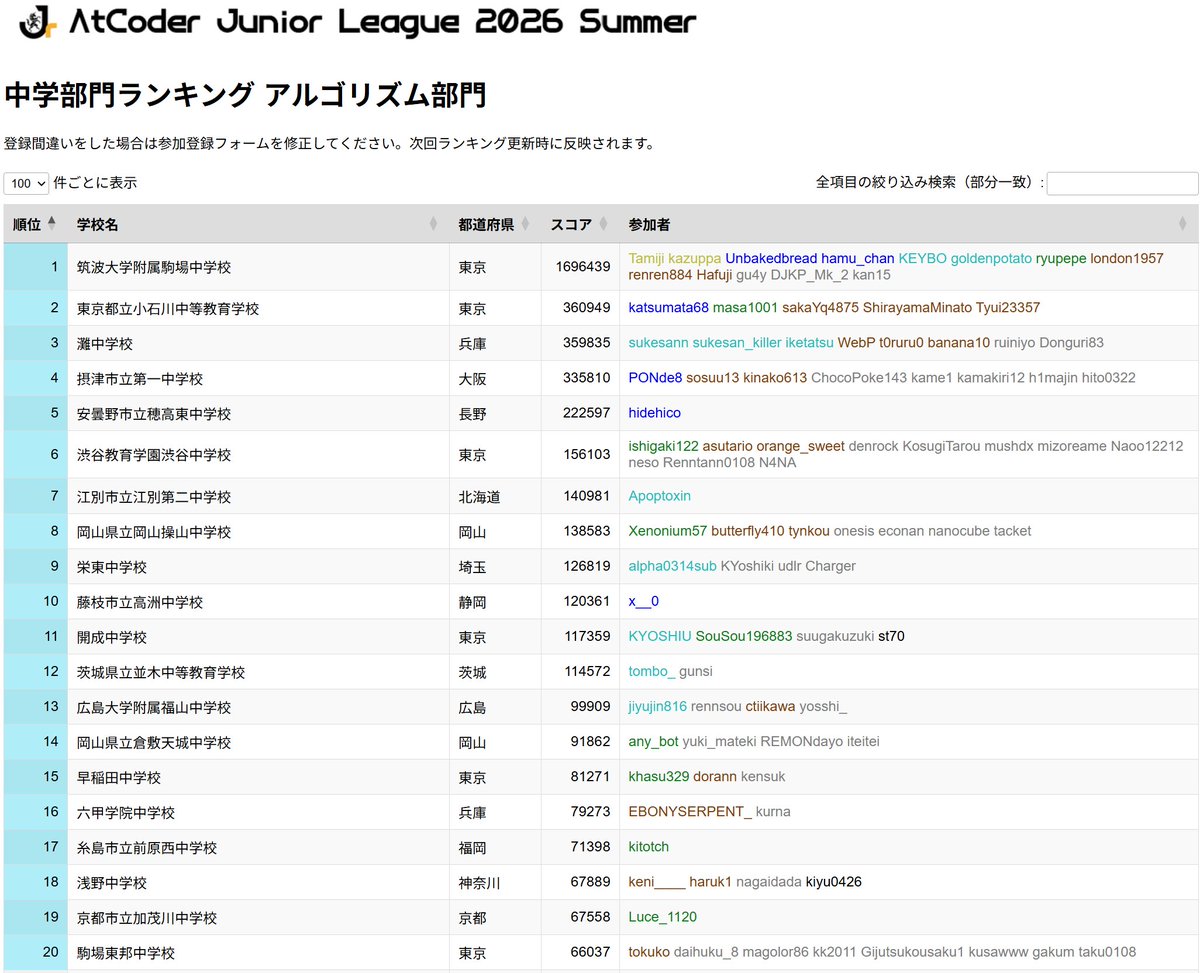Select school name 栄東中学校
Viewport: 1200px width, 973px height.
pos(112,566)
